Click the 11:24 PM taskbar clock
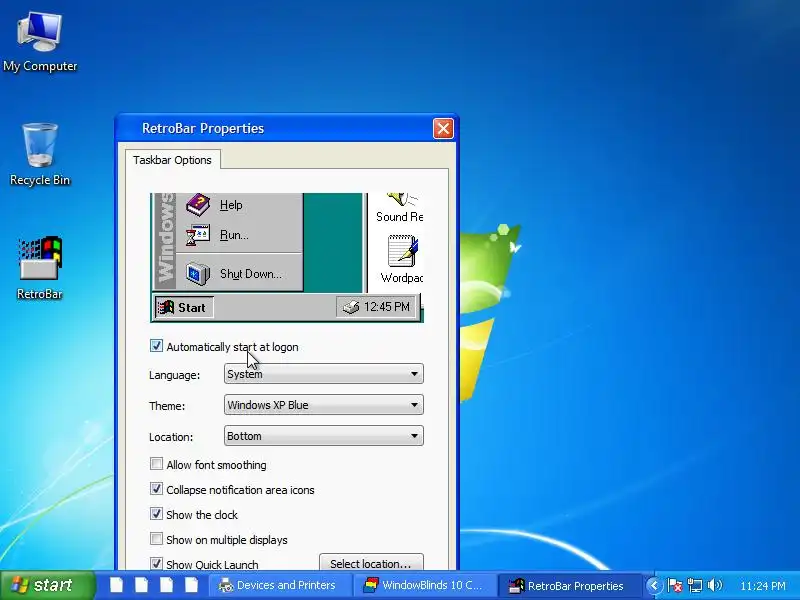 point(763,586)
